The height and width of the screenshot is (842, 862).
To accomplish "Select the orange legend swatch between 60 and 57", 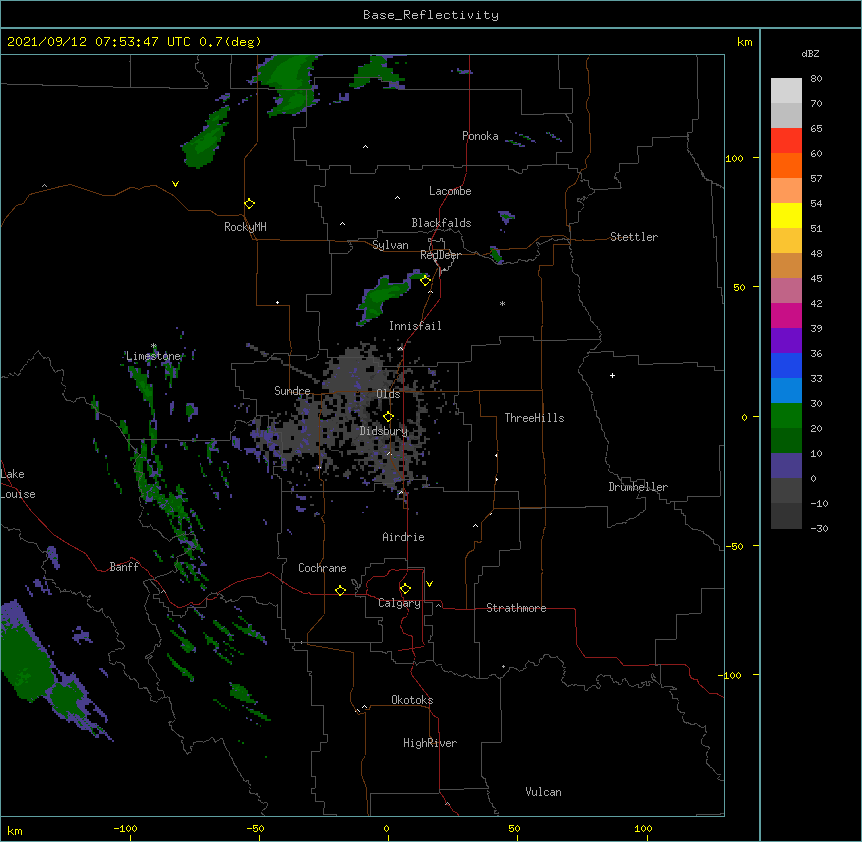I will pos(786,166).
